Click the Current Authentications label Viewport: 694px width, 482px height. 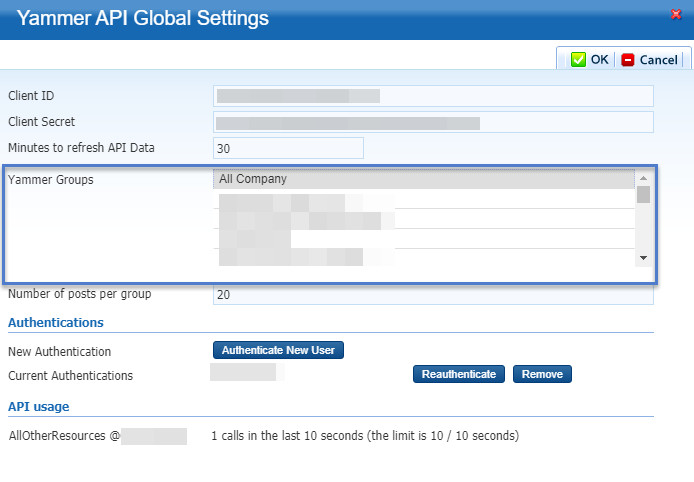pyautogui.click(x=70, y=376)
